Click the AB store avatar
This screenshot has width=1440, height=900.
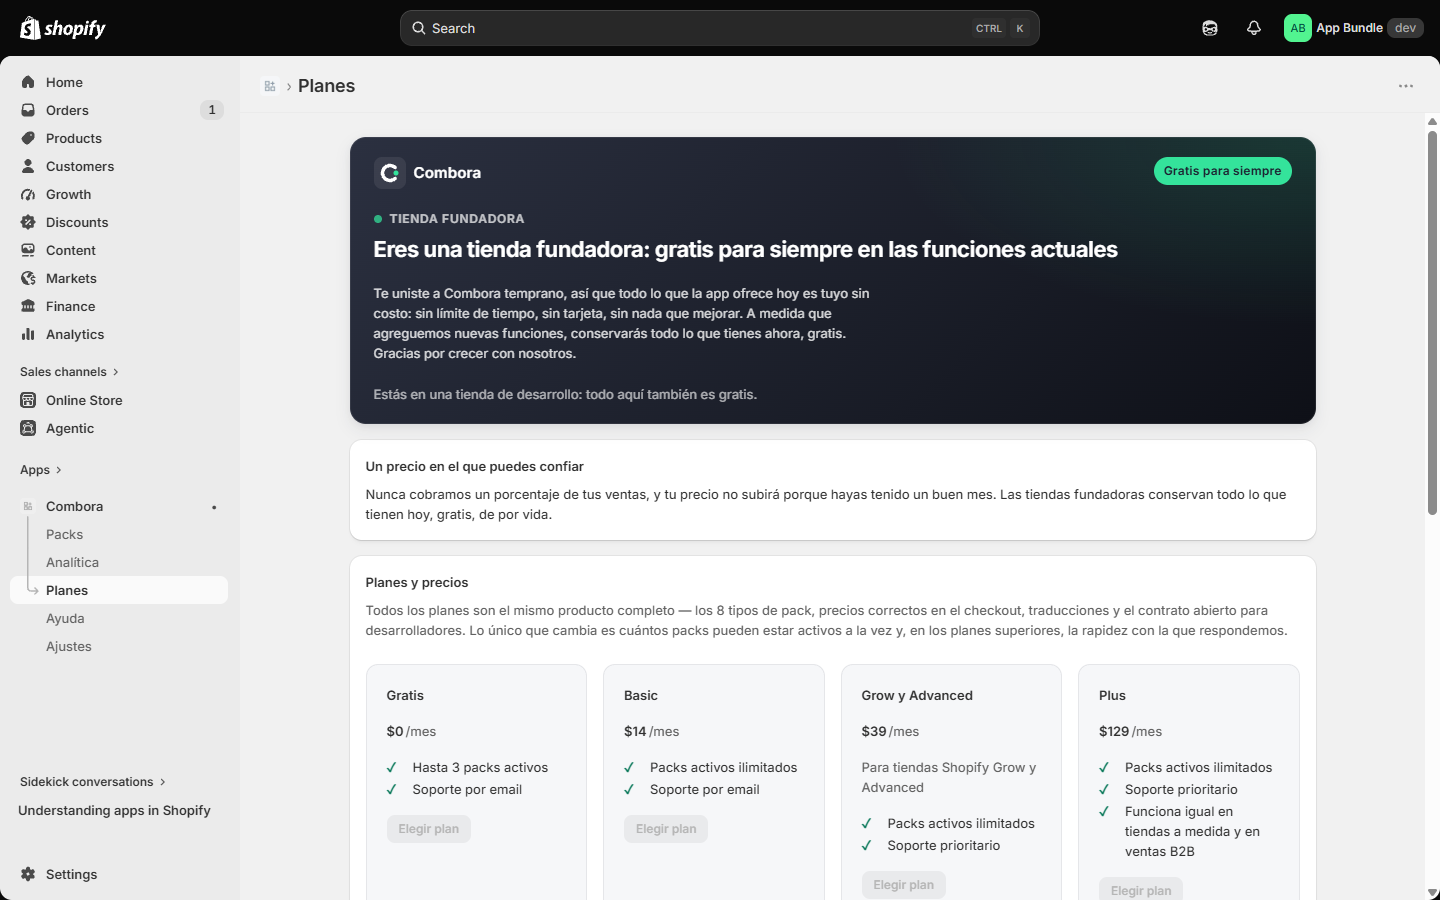coord(1298,28)
